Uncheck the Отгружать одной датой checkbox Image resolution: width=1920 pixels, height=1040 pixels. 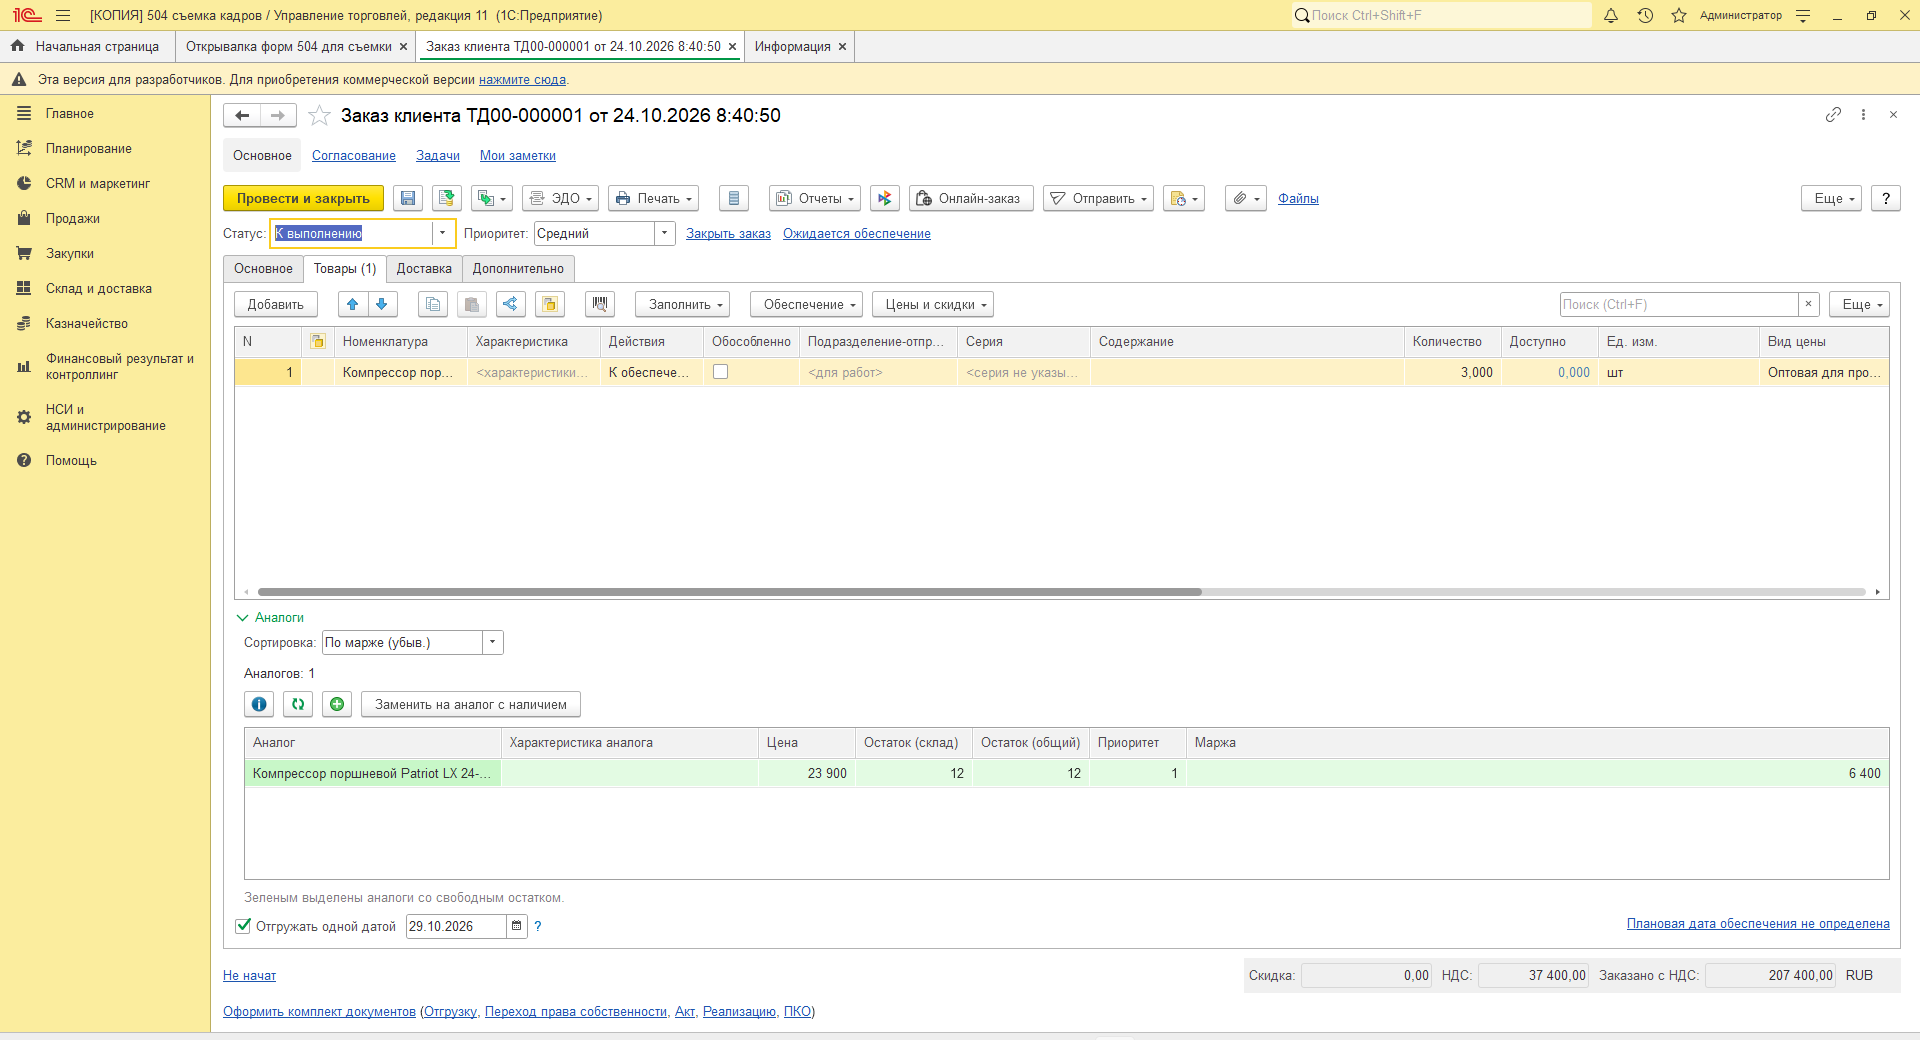tap(243, 926)
